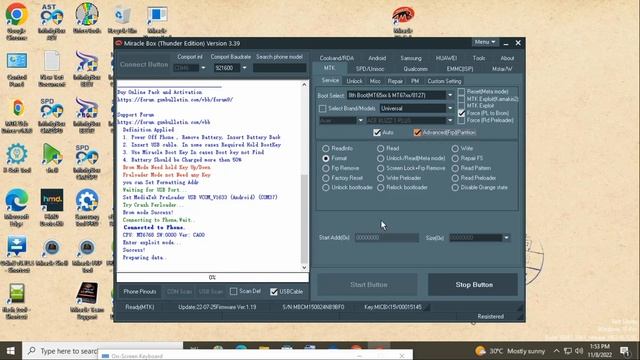The height and width of the screenshot is (360, 640).
Task: Uncheck Force (PL to Brom) checkbox
Action: coord(462,113)
